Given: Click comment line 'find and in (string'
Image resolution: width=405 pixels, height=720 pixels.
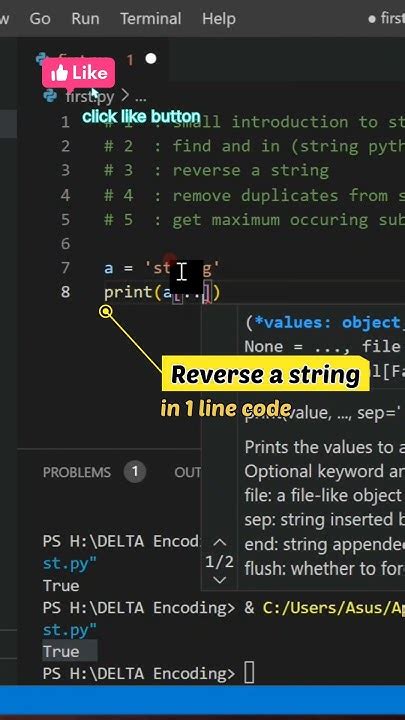Looking at the screenshot, I should coord(266,146).
